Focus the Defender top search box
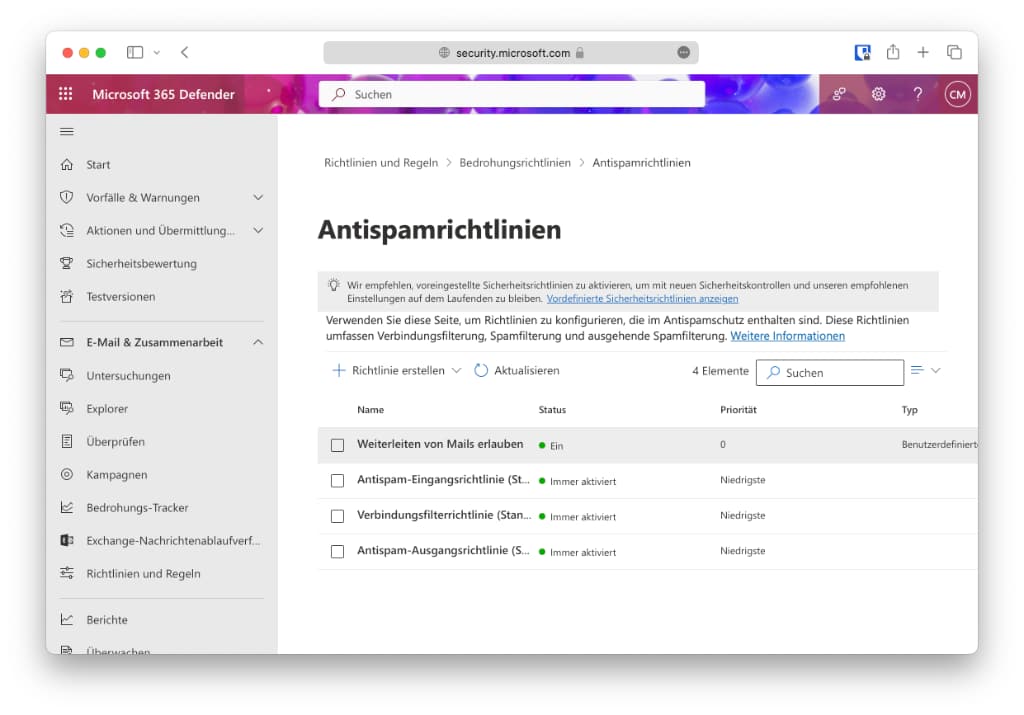Viewport: 1024px width, 715px height. tap(512, 94)
